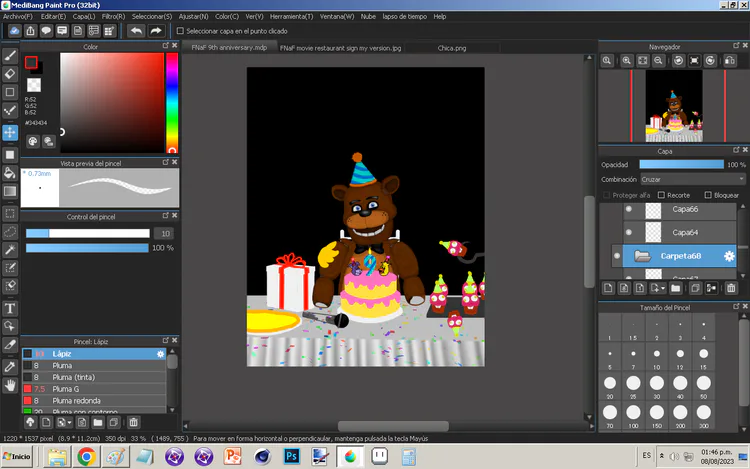Toggle visibility of Capa66 layer
This screenshot has width=750, height=469.
(629, 209)
